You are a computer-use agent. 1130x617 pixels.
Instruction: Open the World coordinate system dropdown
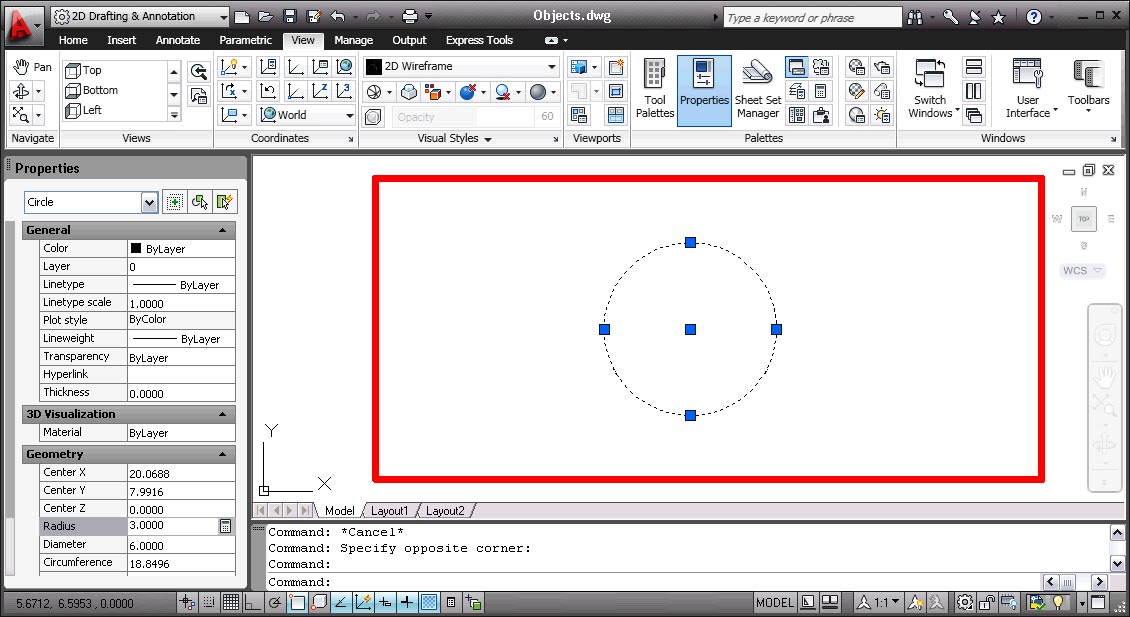pyautogui.click(x=307, y=115)
